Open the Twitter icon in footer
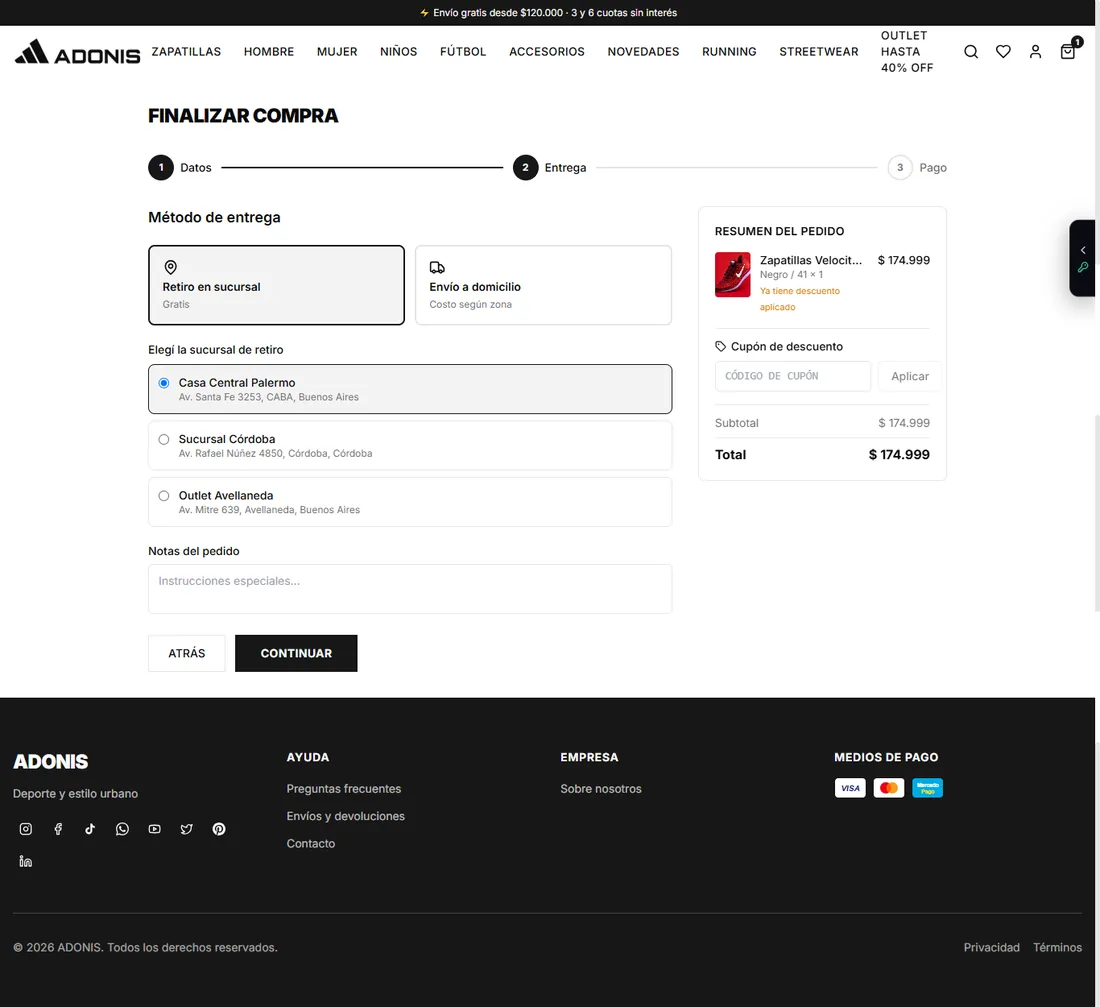 click(187, 829)
